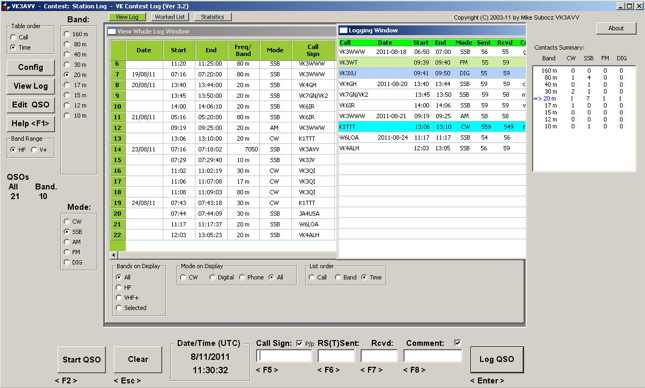The height and width of the screenshot is (388, 645).
Task: Click the Edit QSO button
Action: point(30,105)
